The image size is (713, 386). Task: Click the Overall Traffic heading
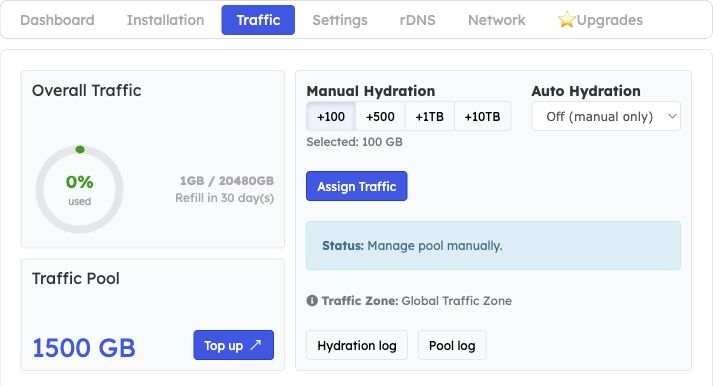pyautogui.click(x=86, y=90)
